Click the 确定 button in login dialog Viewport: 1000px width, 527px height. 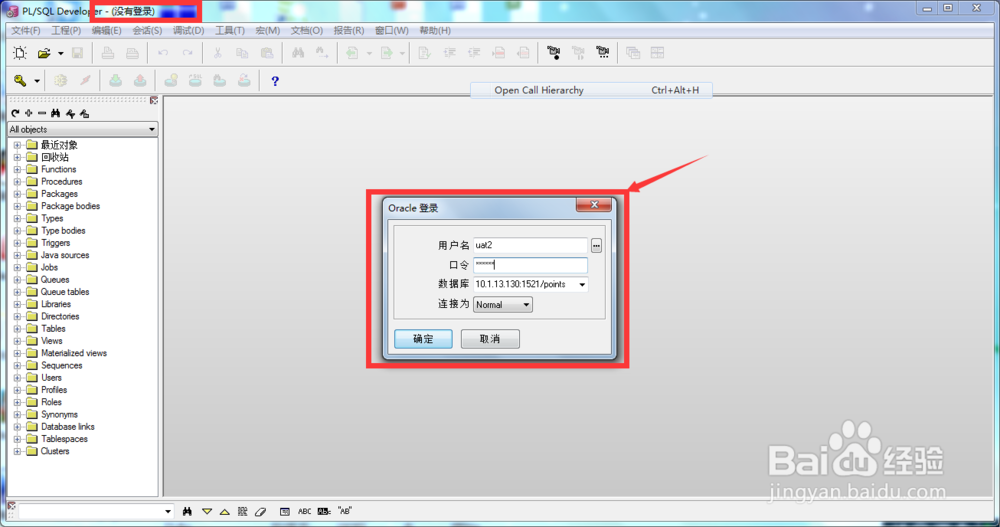pyautogui.click(x=423, y=339)
